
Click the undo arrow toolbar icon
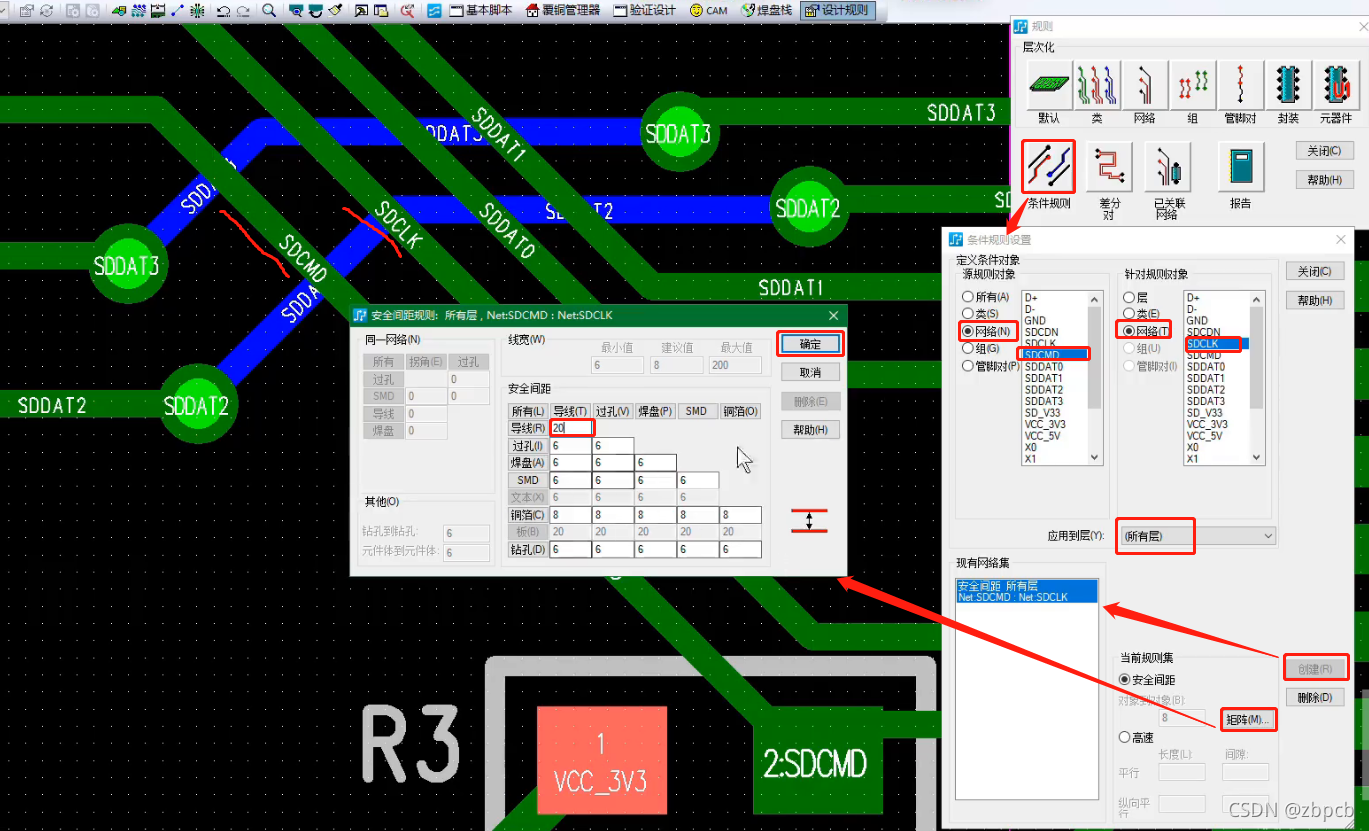223,11
